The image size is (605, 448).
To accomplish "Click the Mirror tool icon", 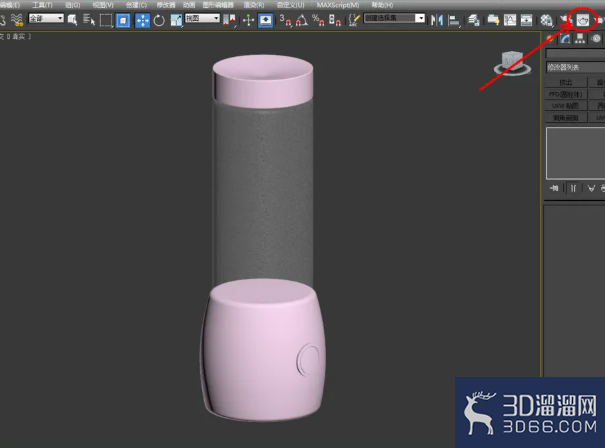I will 437,20.
